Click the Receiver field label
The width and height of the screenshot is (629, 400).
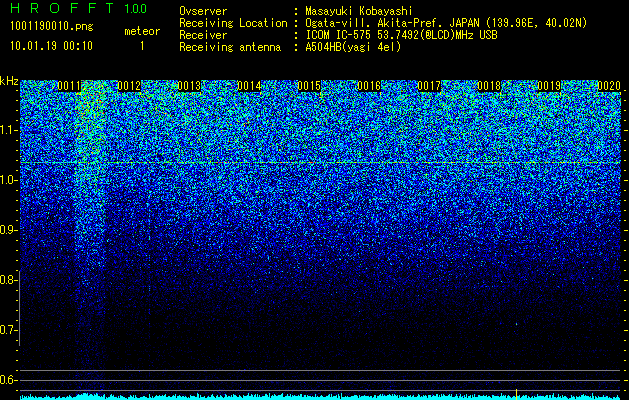pyautogui.click(x=203, y=35)
